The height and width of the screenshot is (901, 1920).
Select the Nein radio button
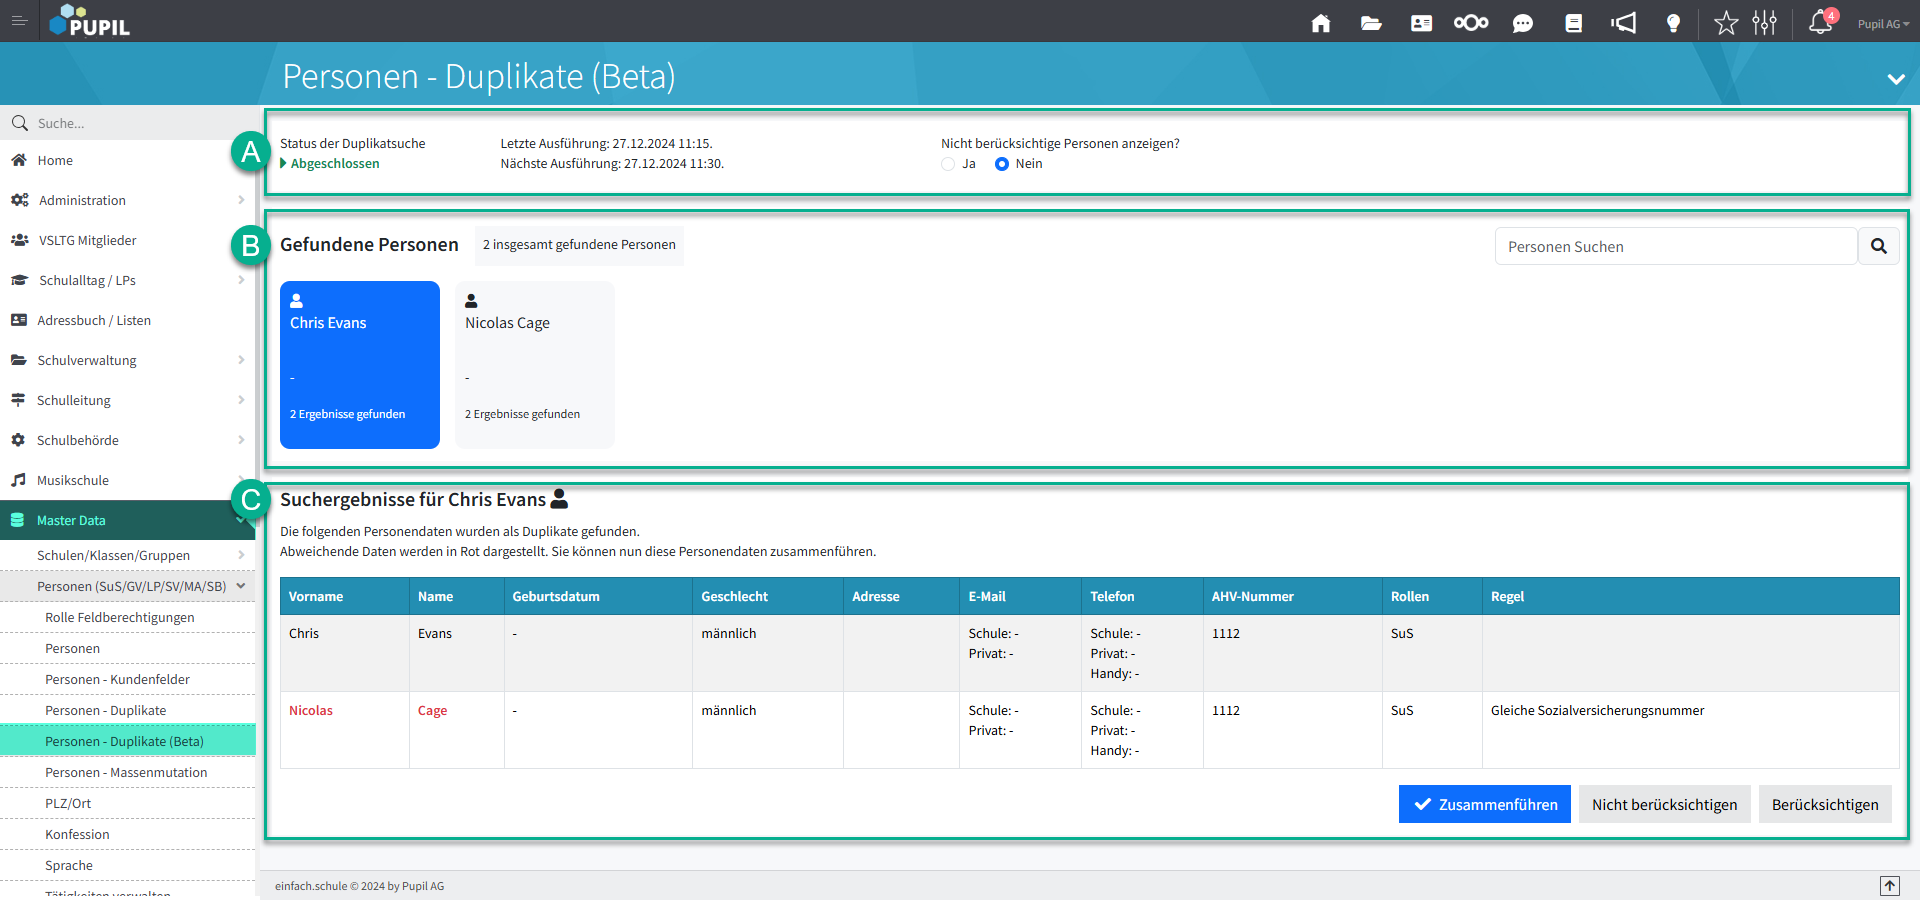(1002, 164)
